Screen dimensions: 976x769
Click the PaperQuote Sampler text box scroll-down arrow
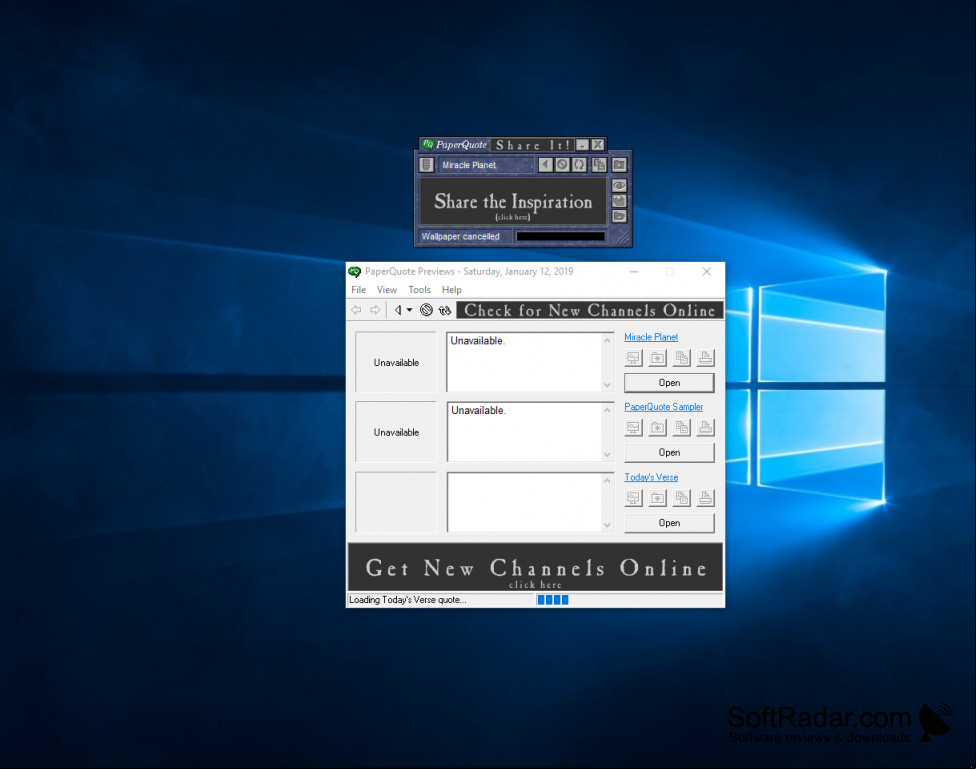click(607, 455)
